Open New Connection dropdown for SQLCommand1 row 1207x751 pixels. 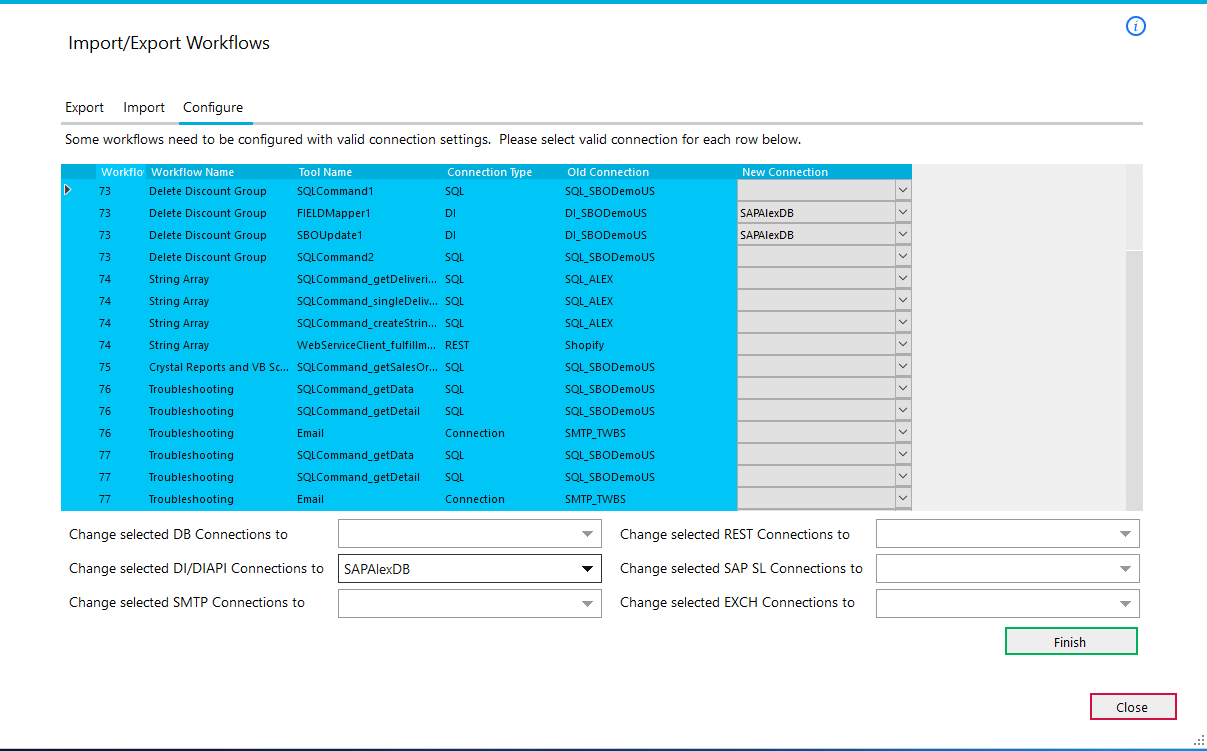[x=903, y=190]
